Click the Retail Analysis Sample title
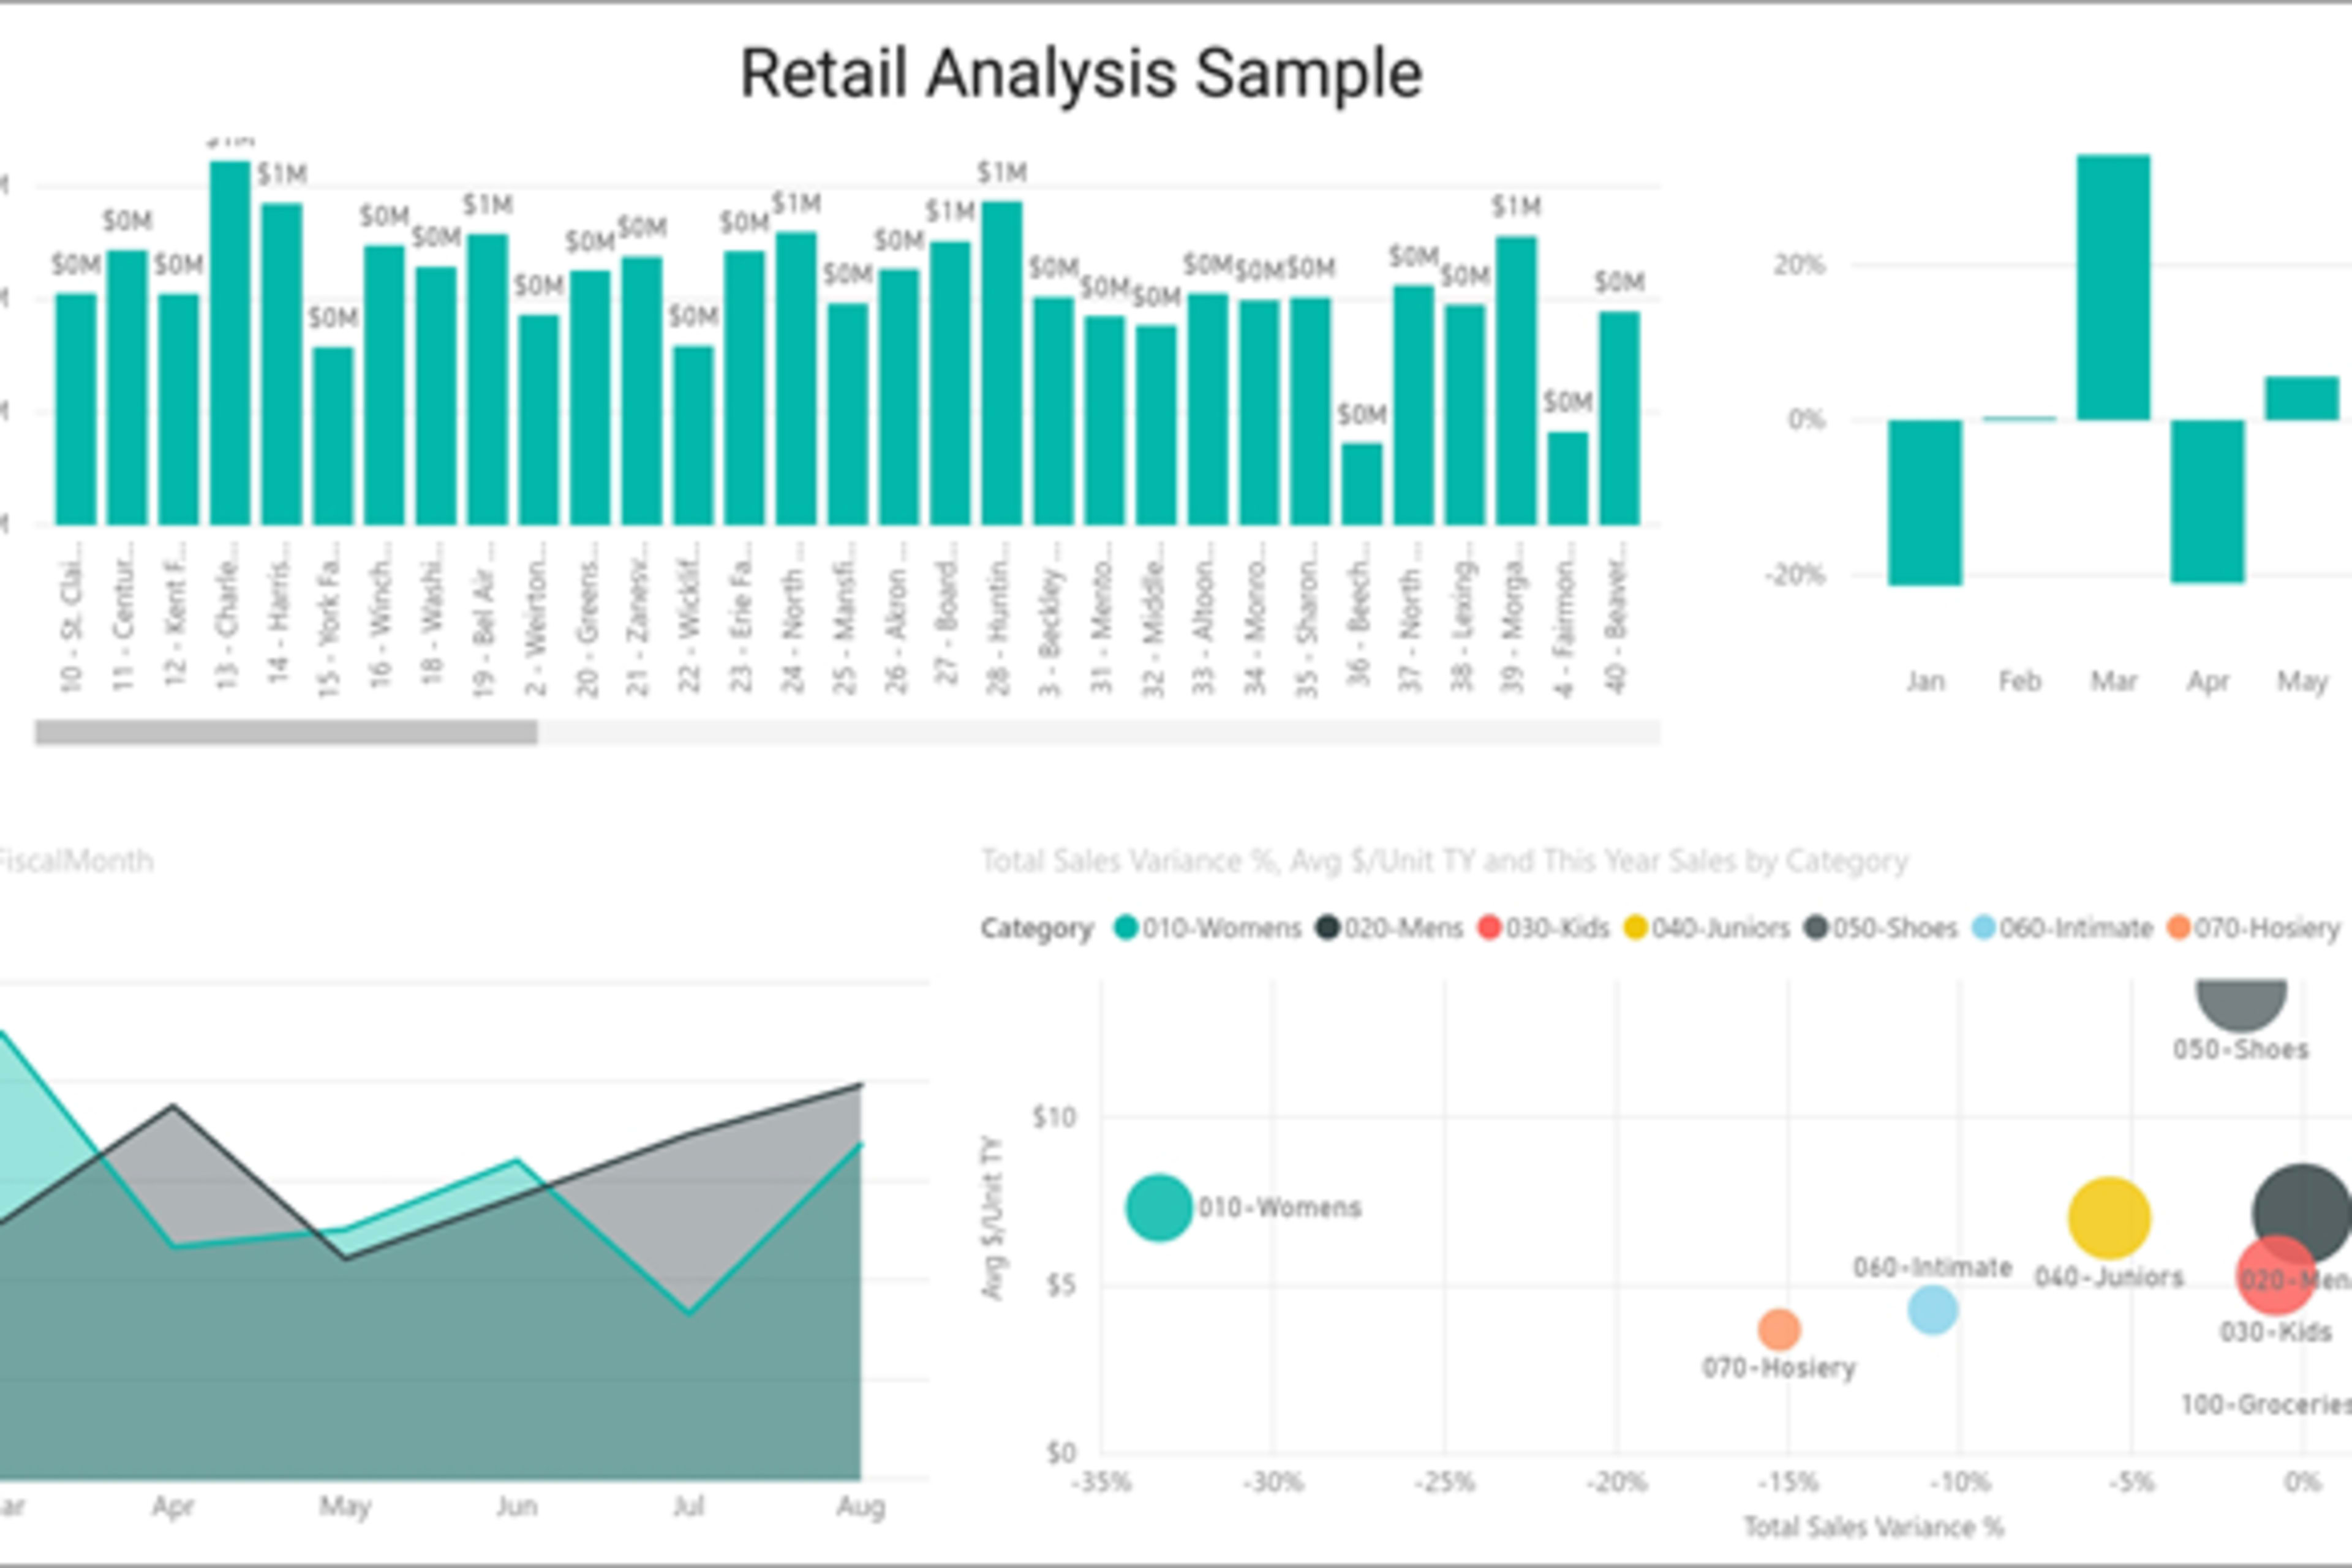The height and width of the screenshot is (1568, 2352). click(x=1081, y=74)
